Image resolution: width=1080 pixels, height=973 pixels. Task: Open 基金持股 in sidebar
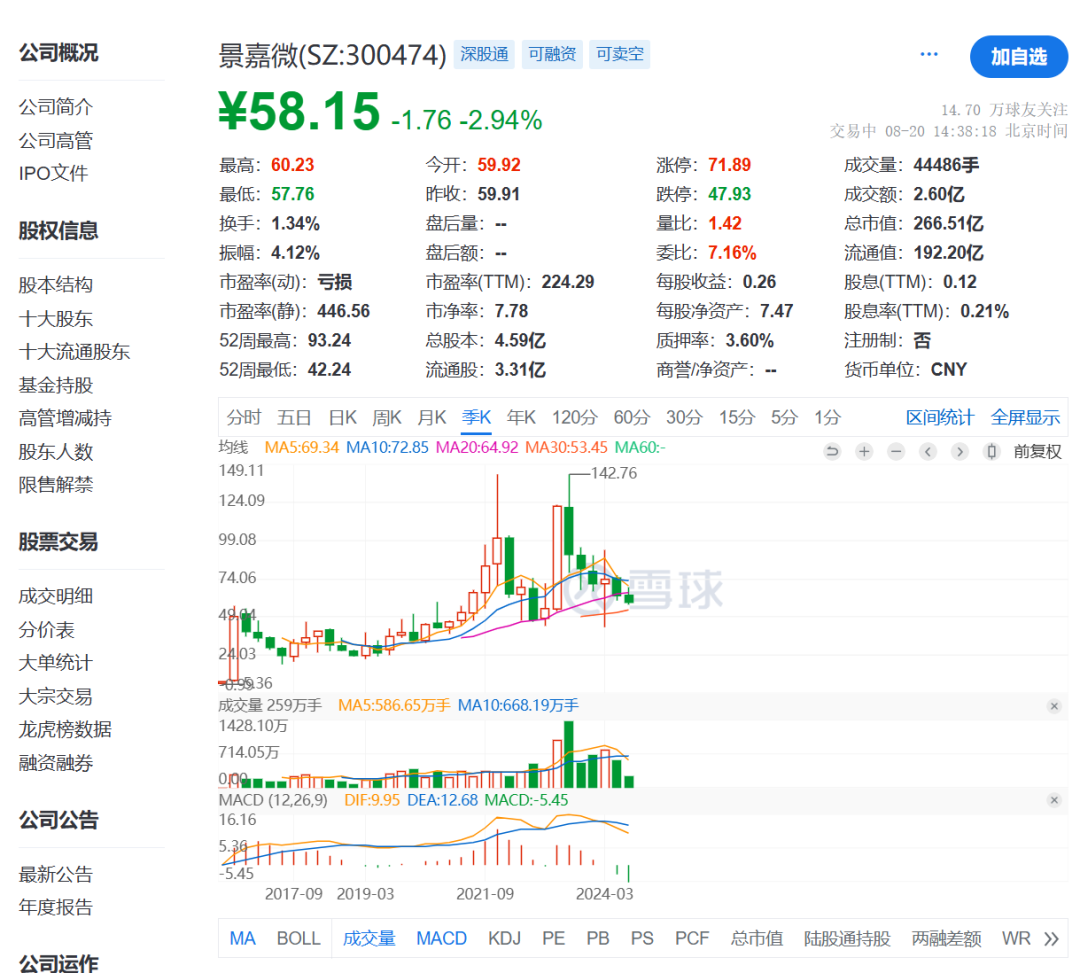[x=56, y=386]
